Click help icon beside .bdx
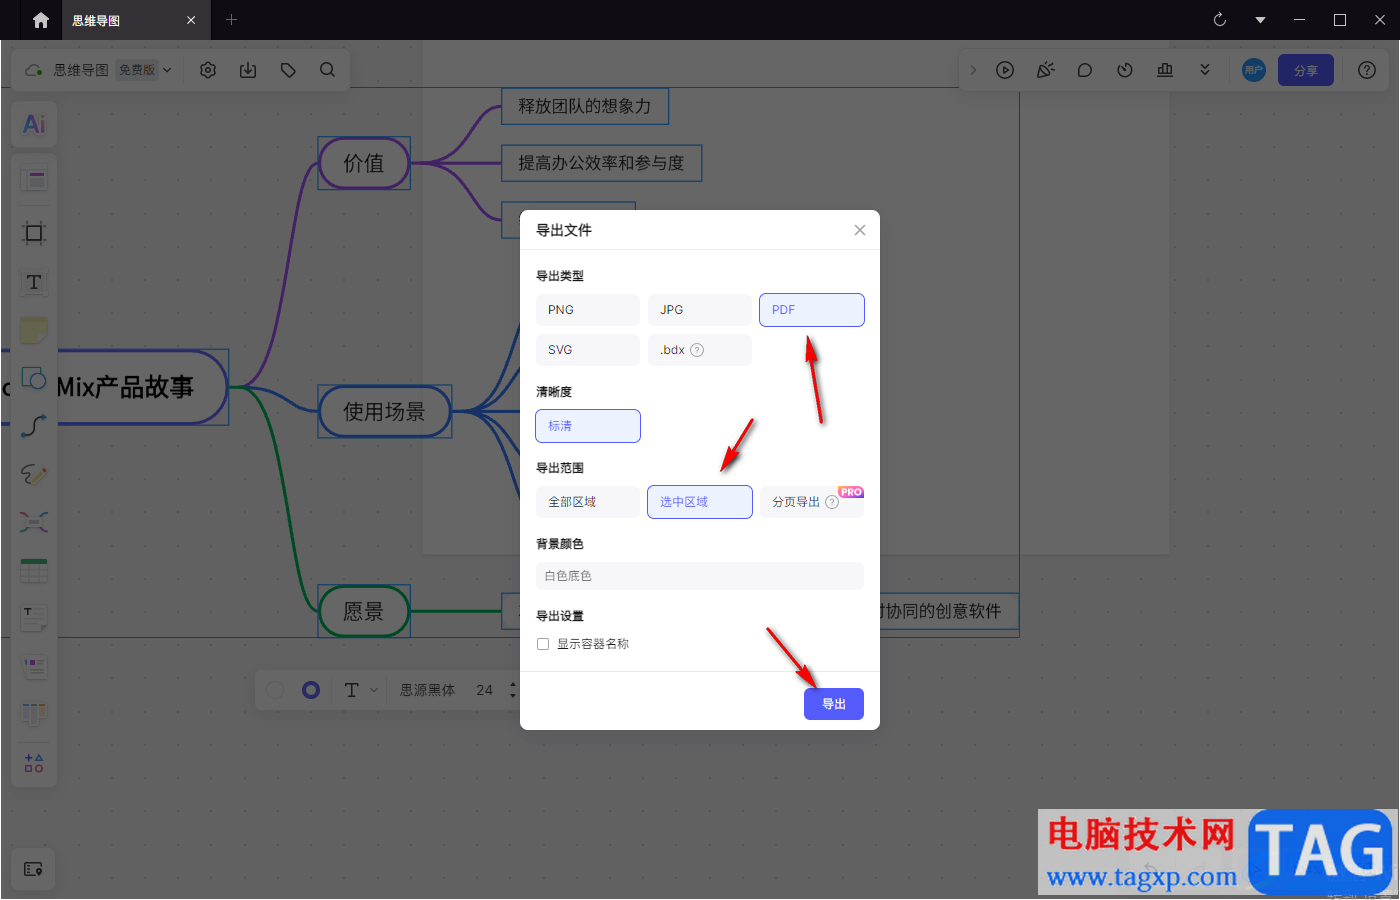Screen dimensions: 1400x900 point(697,350)
